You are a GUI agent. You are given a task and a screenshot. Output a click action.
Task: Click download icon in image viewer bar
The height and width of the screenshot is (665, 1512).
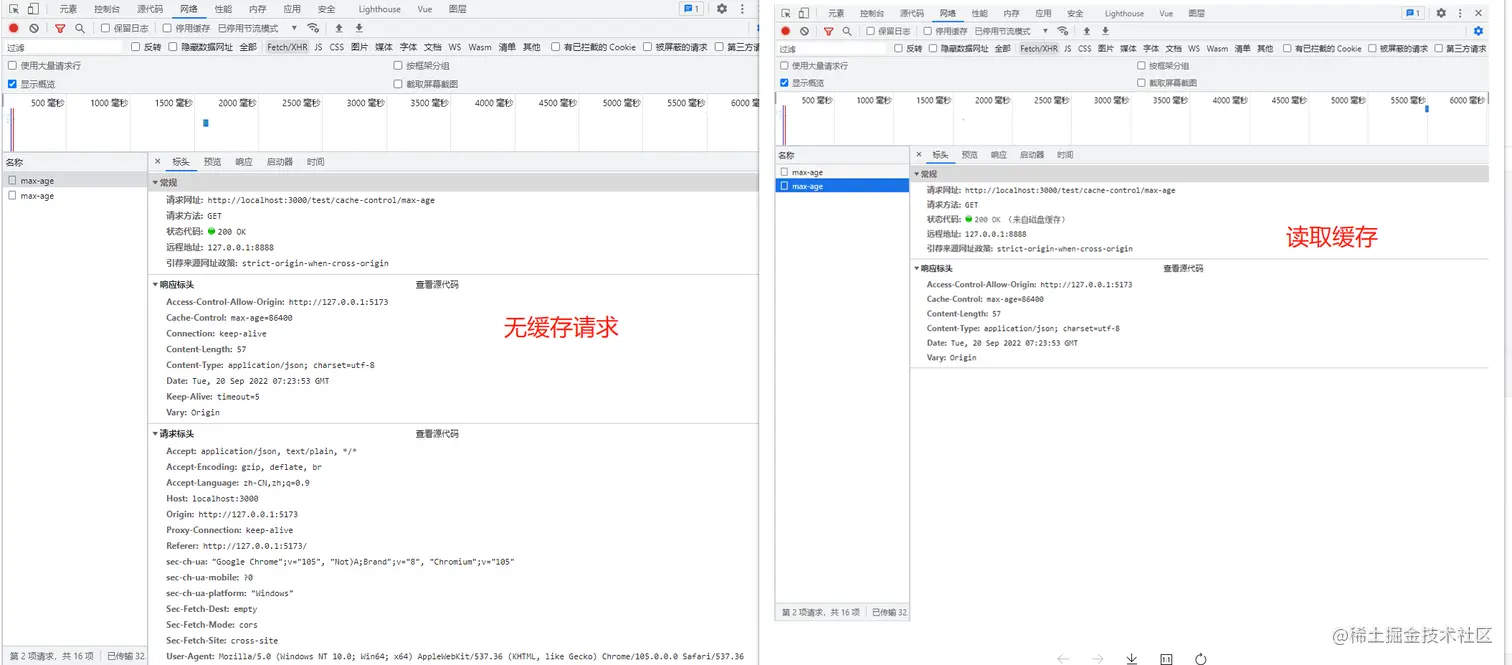[1131, 659]
